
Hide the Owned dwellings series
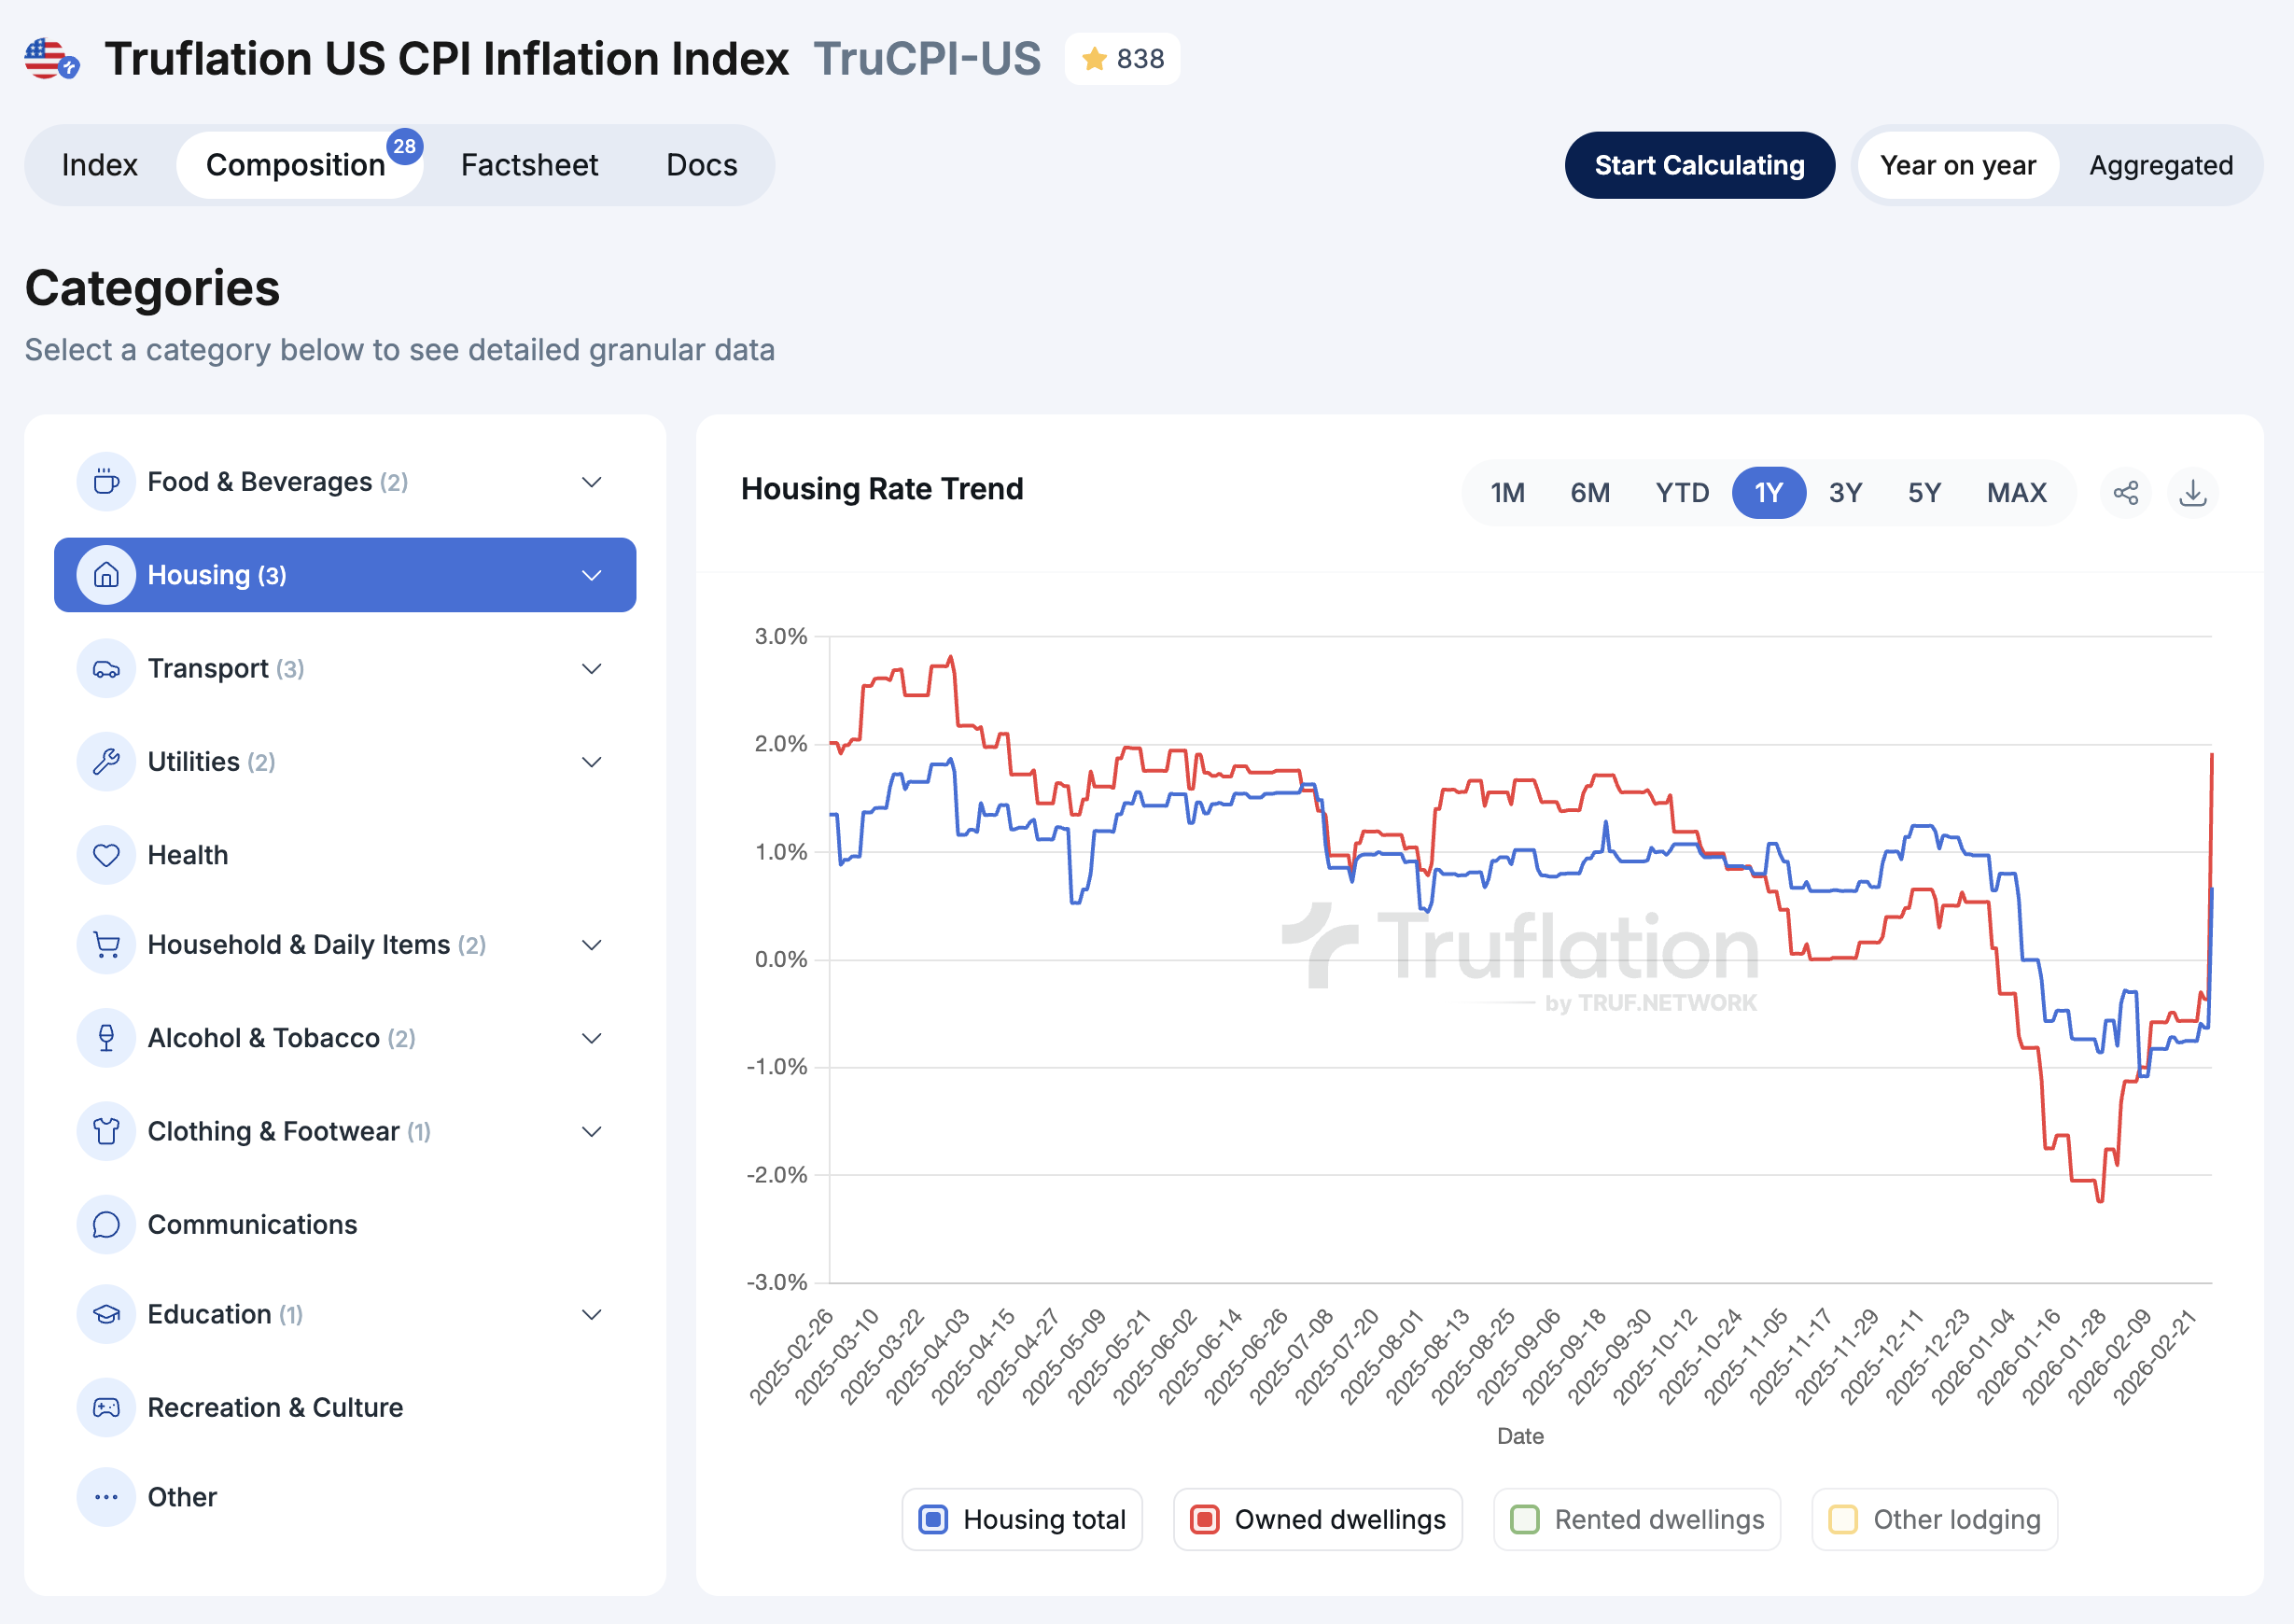(1204, 1520)
